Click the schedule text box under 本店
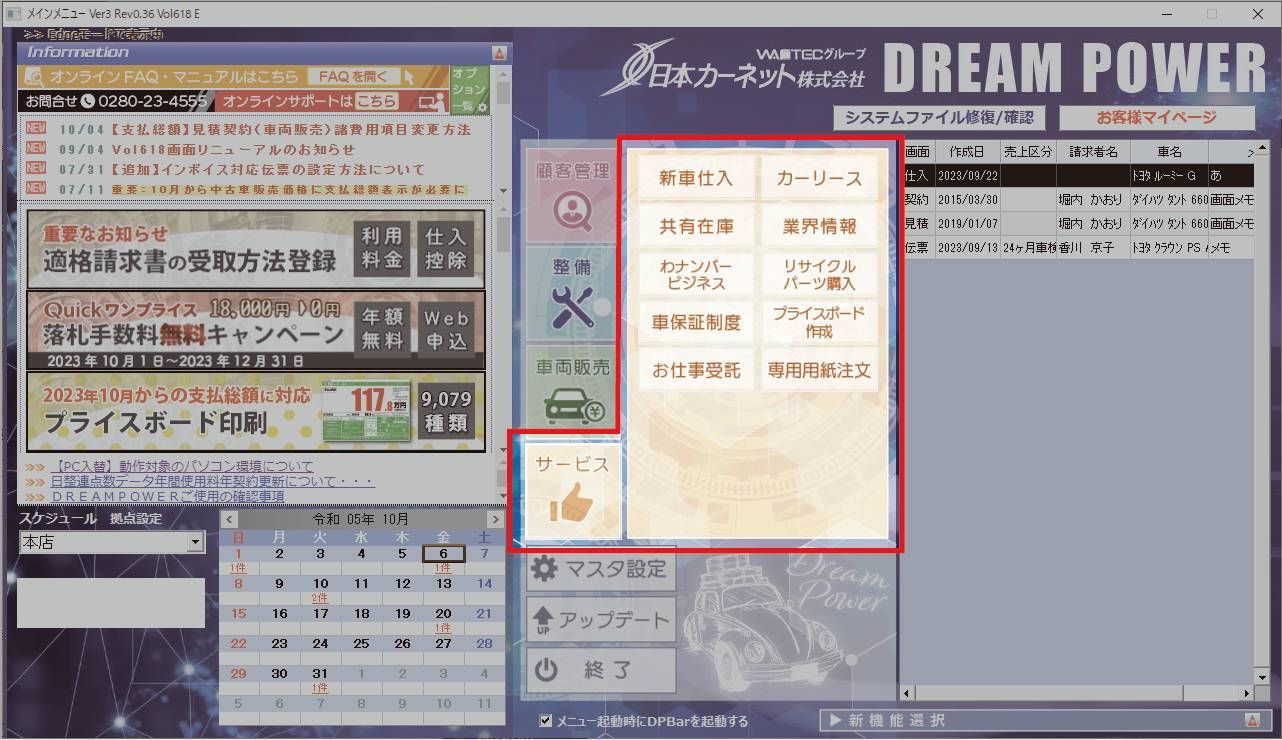The image size is (1282, 740). click(111, 602)
